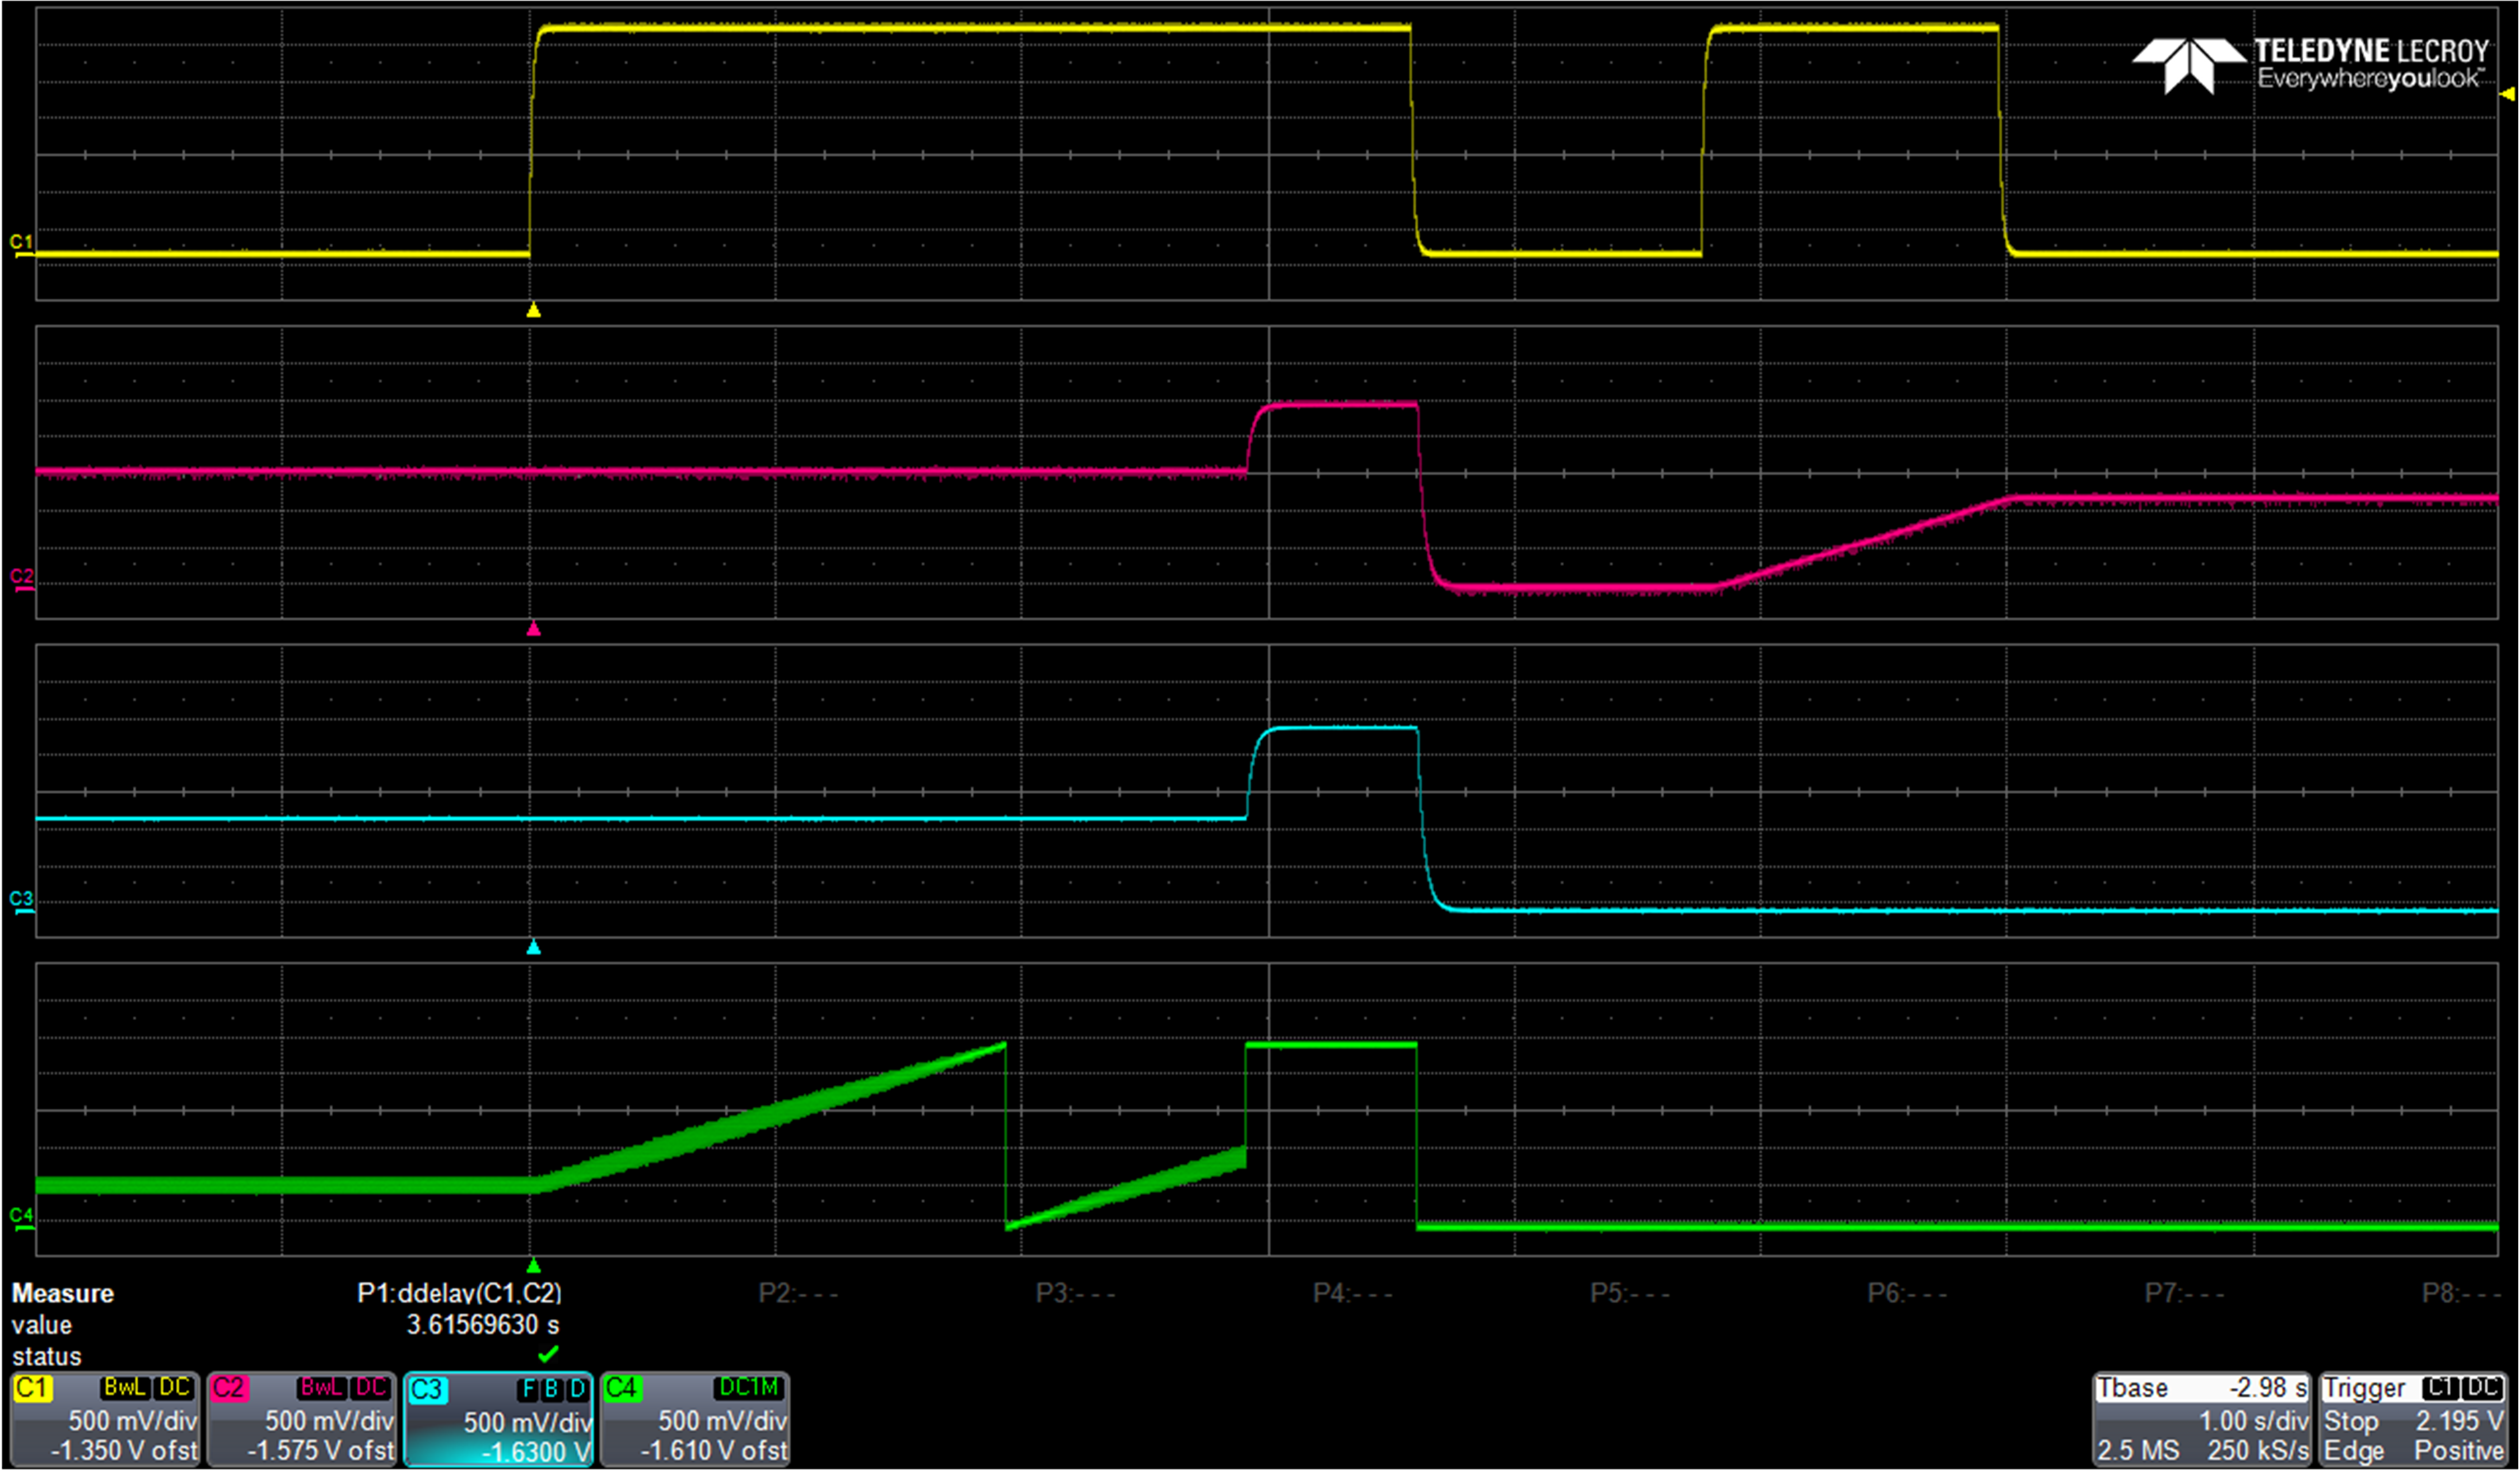2520x1470 pixels.
Task: Open the Tbase timebase settings box
Action: pyautogui.click(x=2201, y=1419)
